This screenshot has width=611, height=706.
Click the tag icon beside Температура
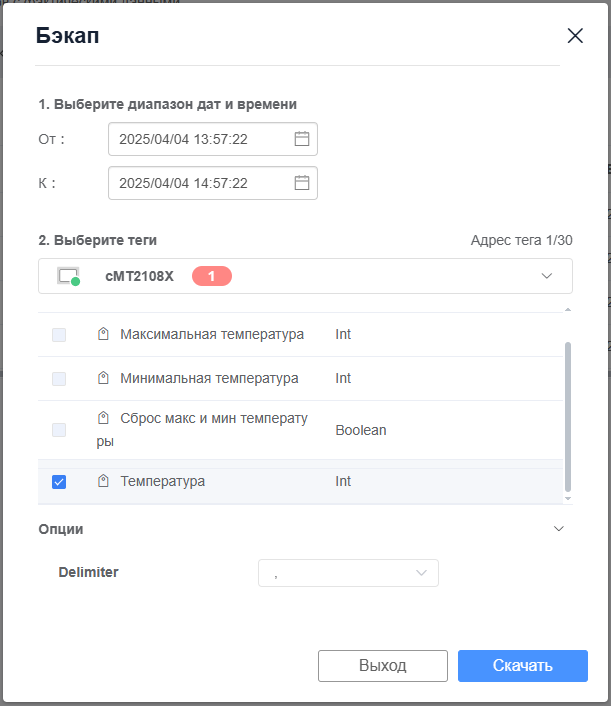103,482
